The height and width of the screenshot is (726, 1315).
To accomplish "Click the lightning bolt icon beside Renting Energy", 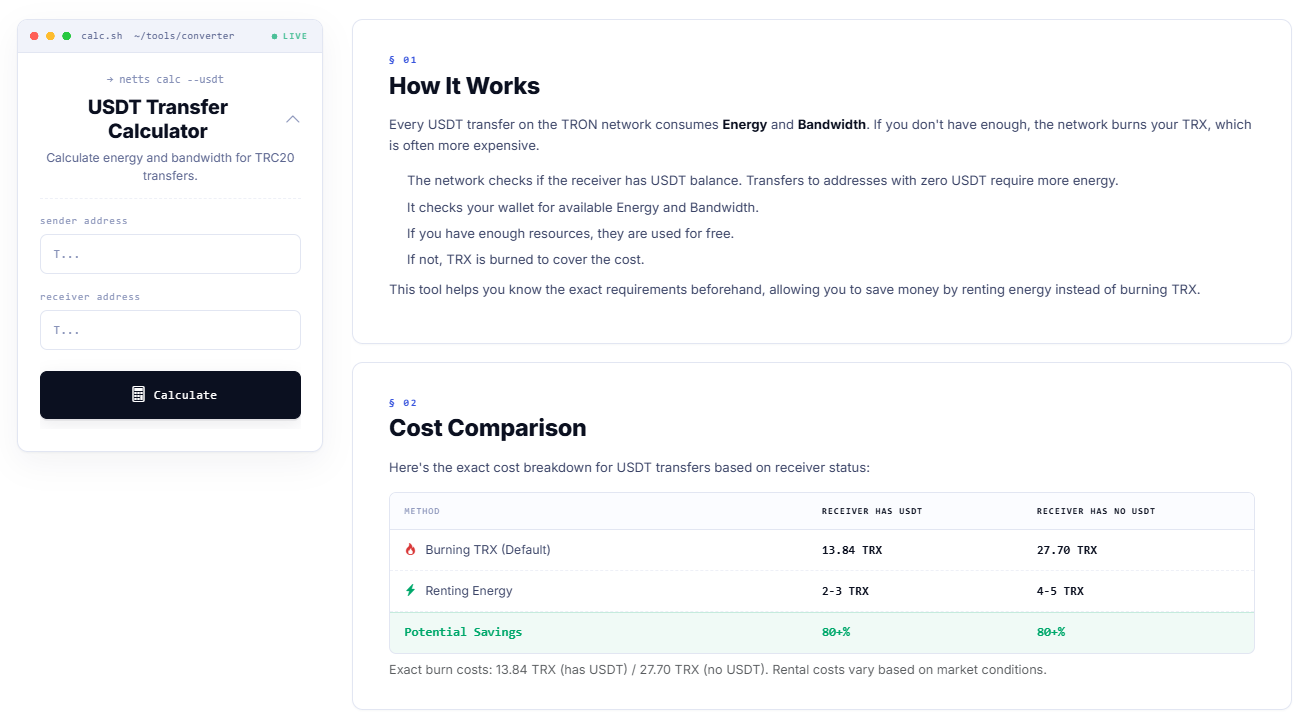I will (410, 591).
